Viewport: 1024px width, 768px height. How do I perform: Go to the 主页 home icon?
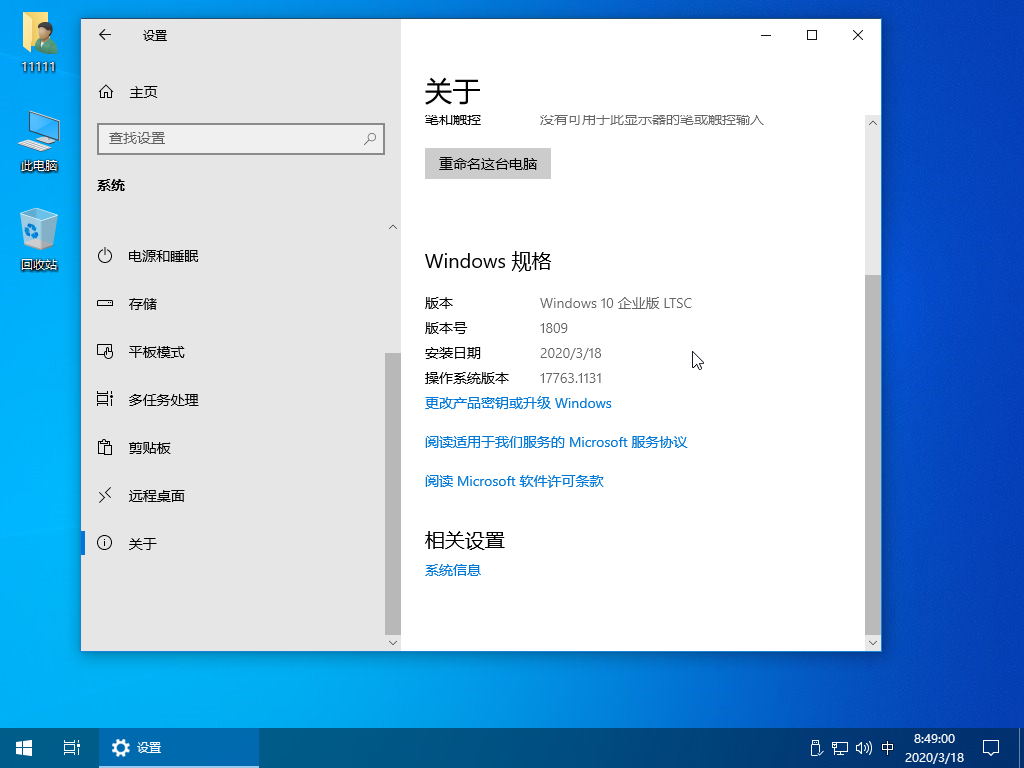click(x=106, y=92)
